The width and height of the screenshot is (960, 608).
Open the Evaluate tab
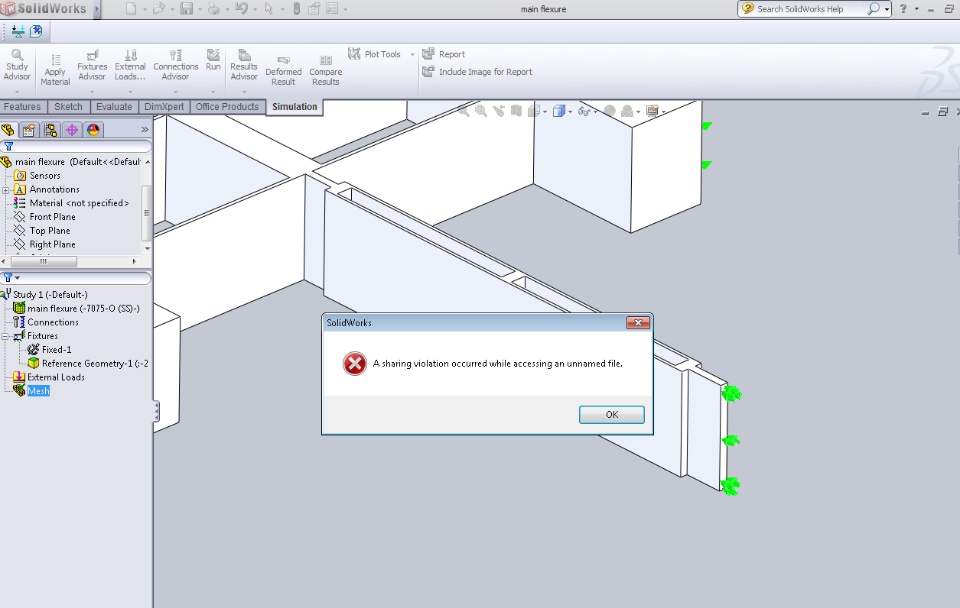[114, 107]
